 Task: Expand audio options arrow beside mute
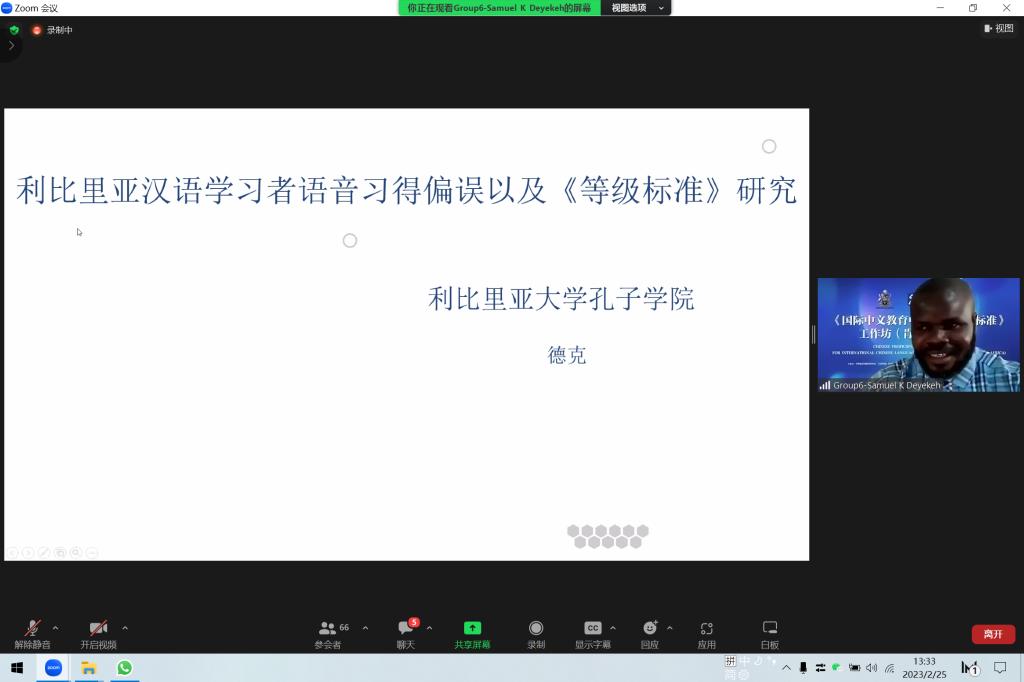pyautogui.click(x=55, y=628)
